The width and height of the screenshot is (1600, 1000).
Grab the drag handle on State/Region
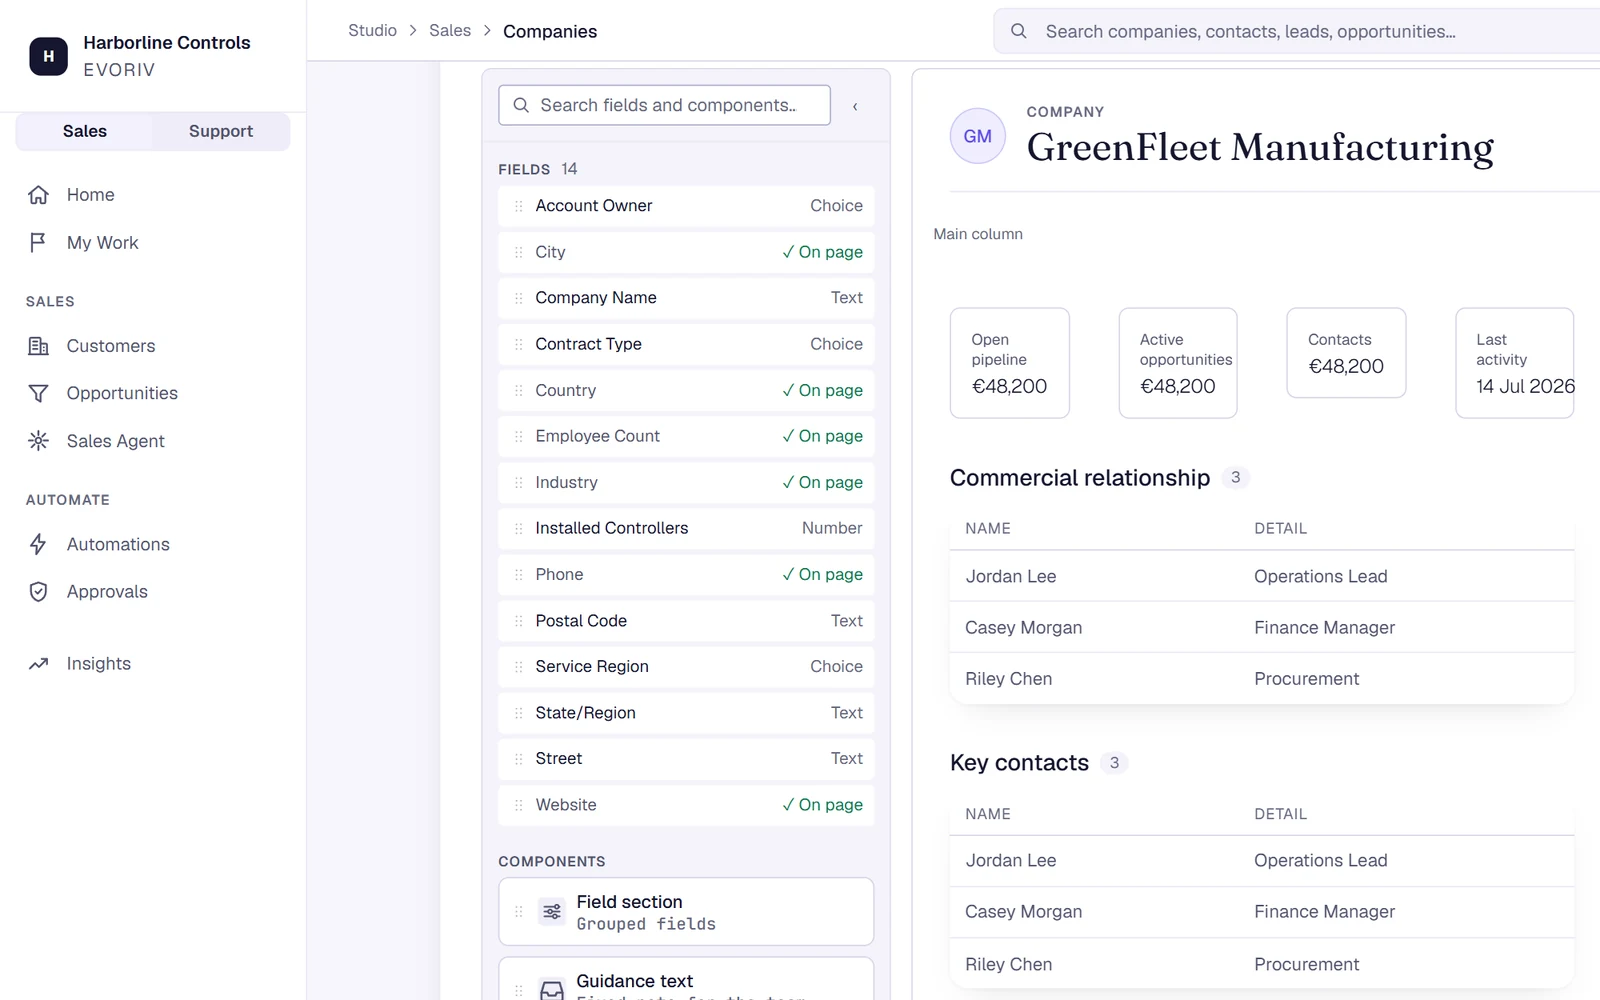pyautogui.click(x=518, y=713)
